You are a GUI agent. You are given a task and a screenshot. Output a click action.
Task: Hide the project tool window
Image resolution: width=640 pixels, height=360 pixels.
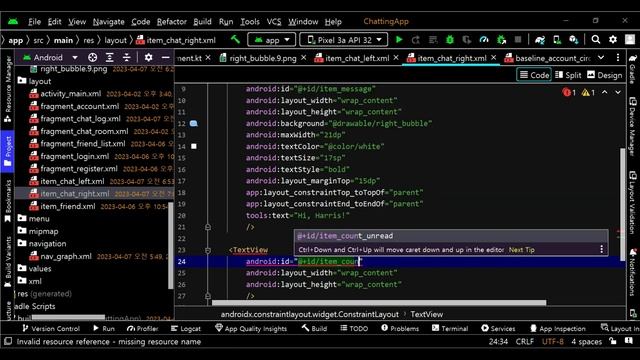pos(165,58)
